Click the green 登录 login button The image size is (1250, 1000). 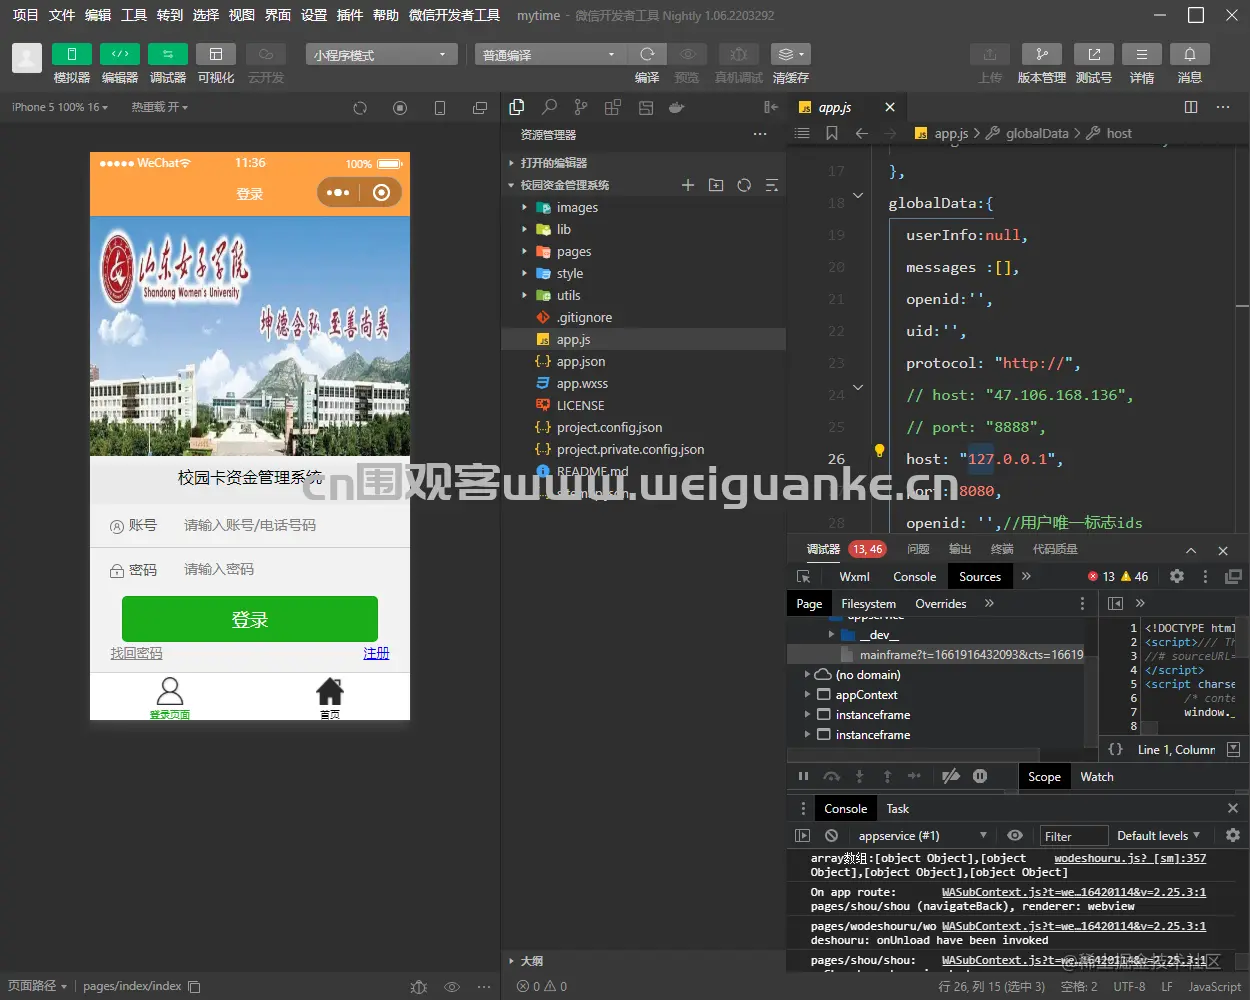(x=250, y=619)
